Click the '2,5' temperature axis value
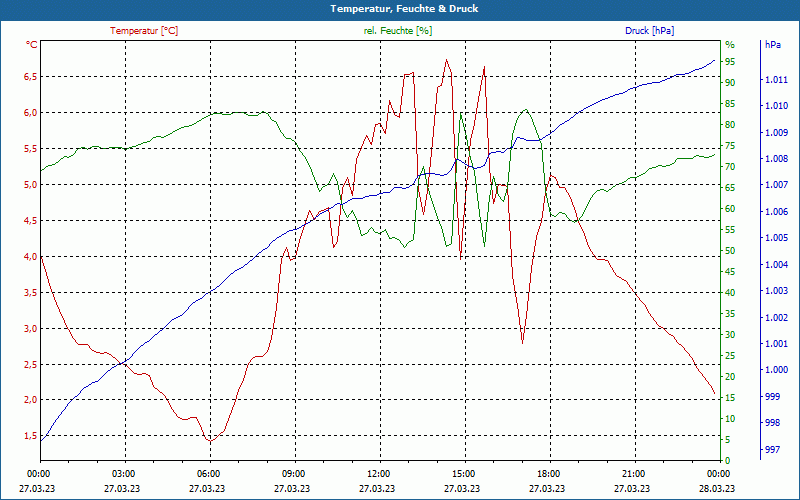 (31, 365)
